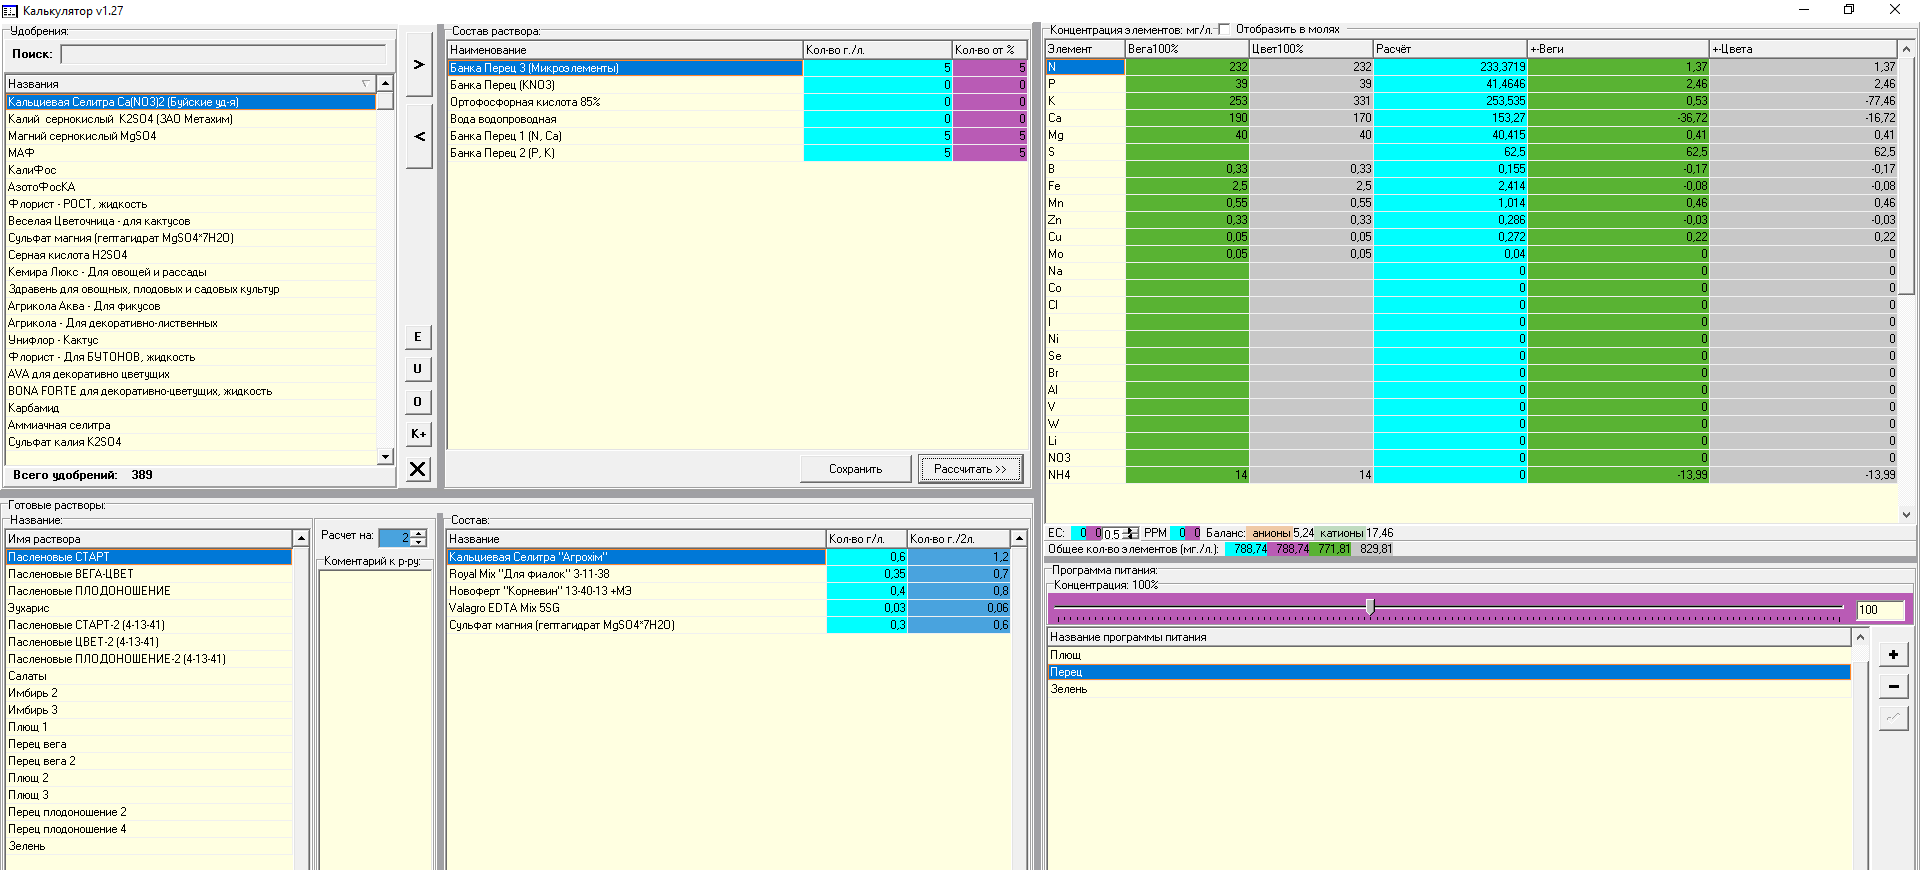Add a nutrition program with plus button
1920x870 pixels.
(x=1893, y=654)
